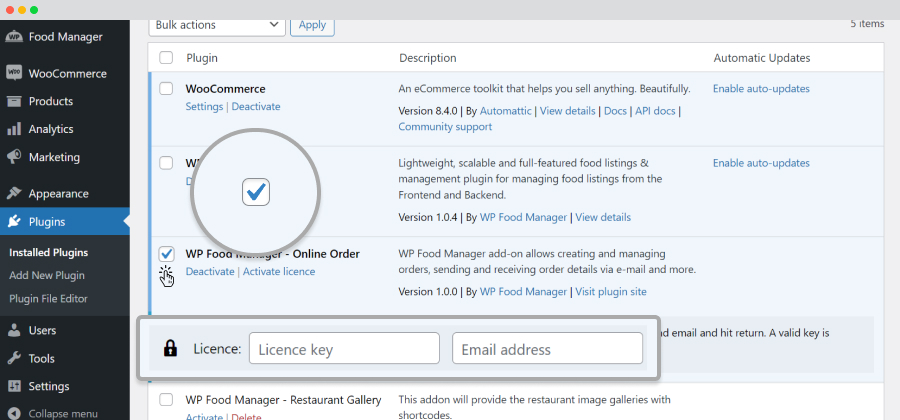Go to the Products menu
The image size is (900, 420).
[65, 101]
